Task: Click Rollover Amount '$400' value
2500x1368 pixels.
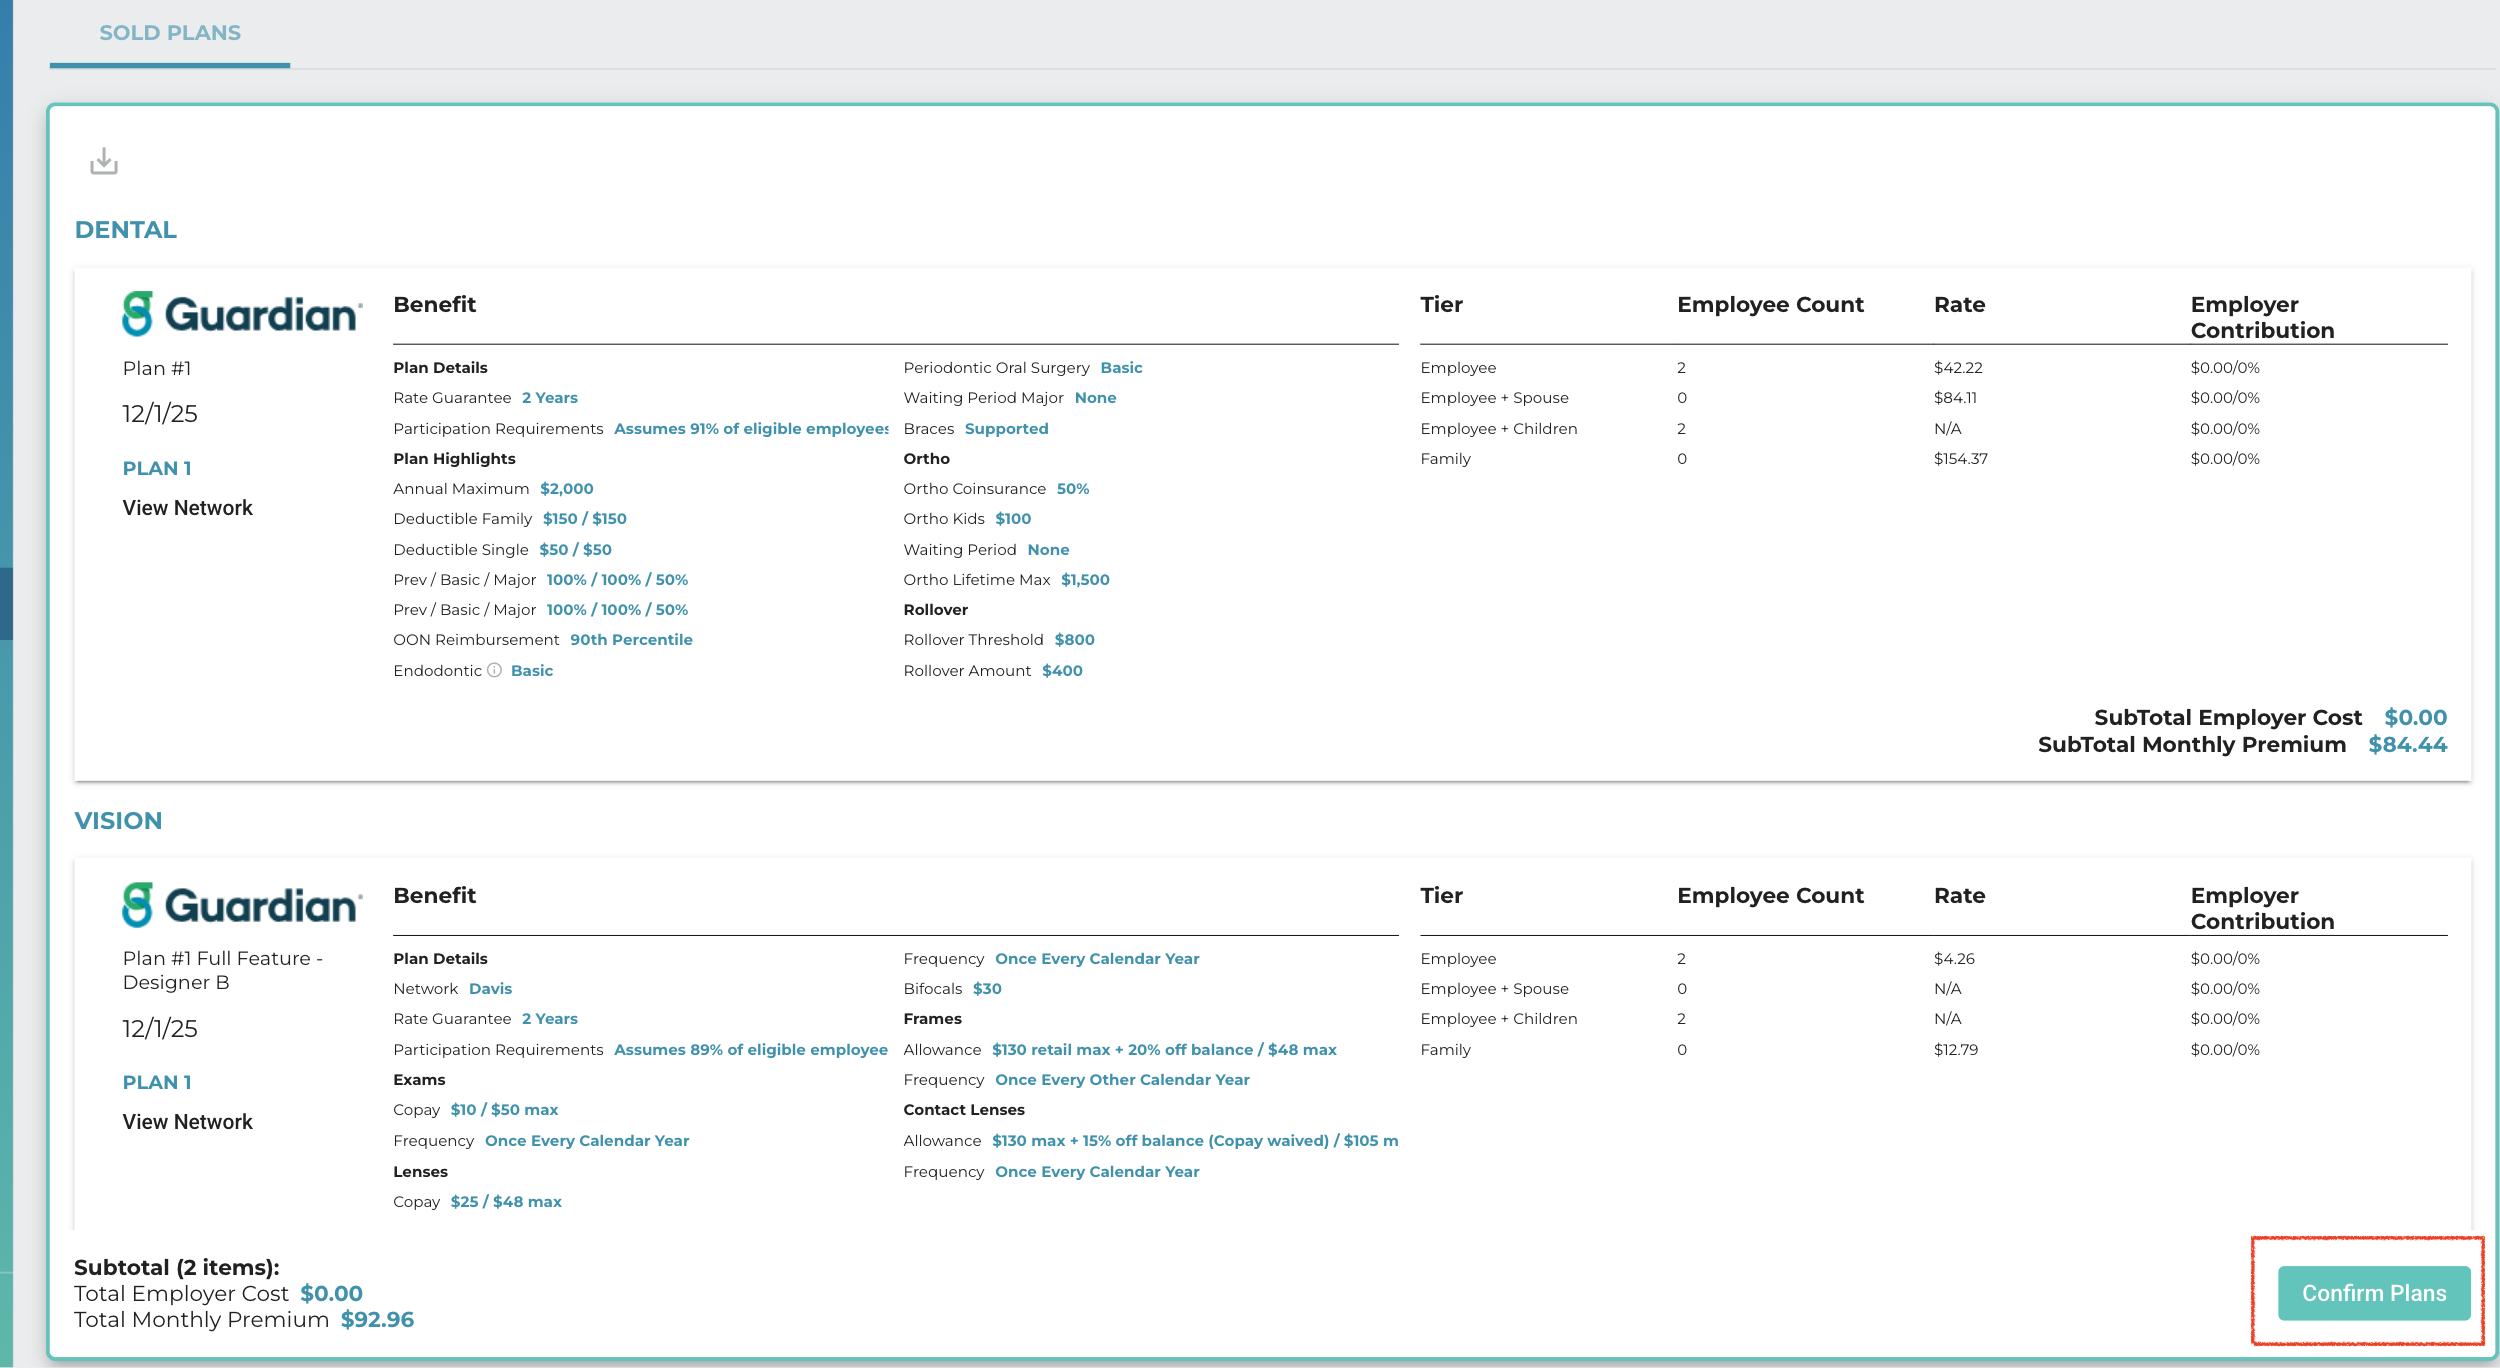Action: tap(1063, 671)
